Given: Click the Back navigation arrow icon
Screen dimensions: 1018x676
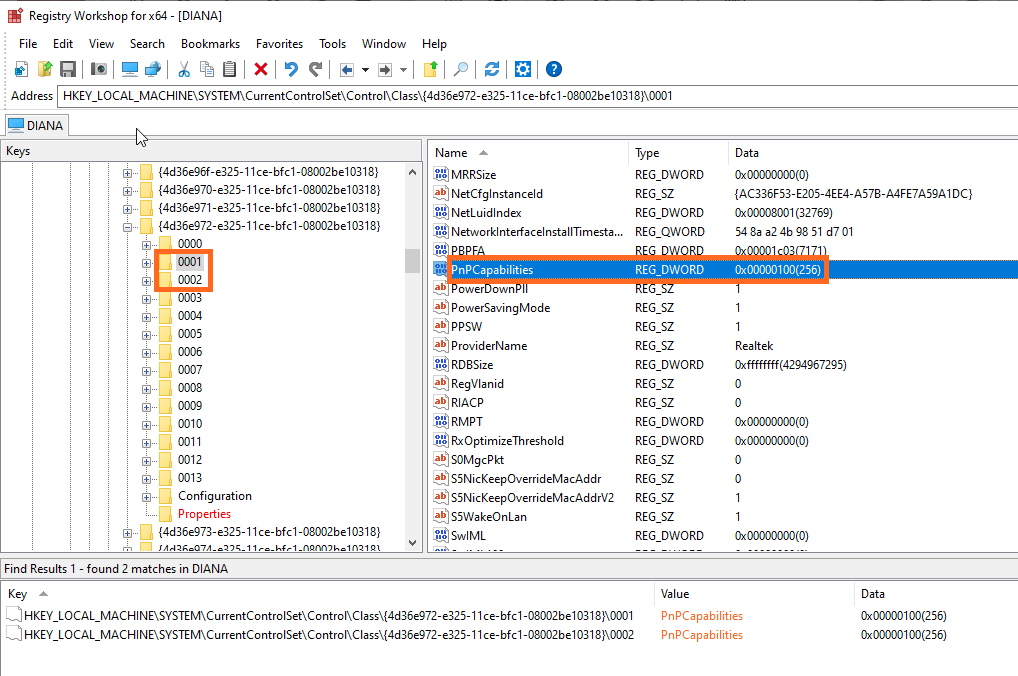Looking at the screenshot, I should coord(347,69).
